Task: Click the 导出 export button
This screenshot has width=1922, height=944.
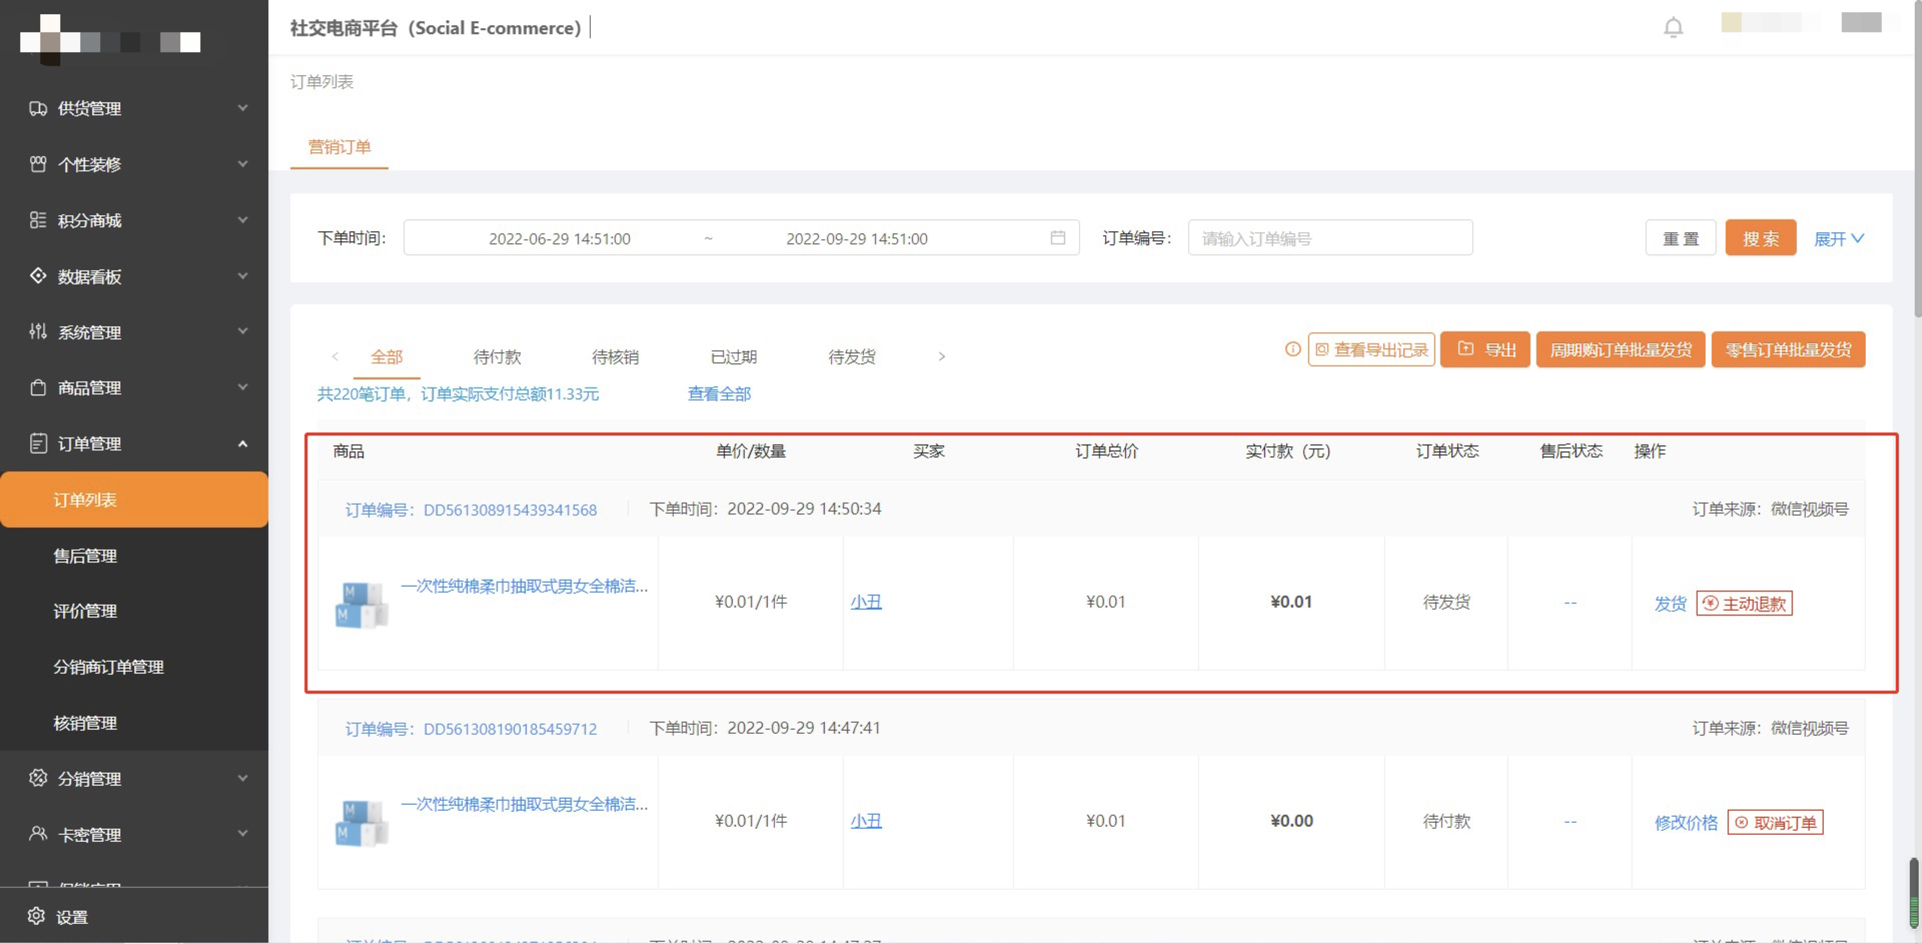Action: coord(1485,350)
